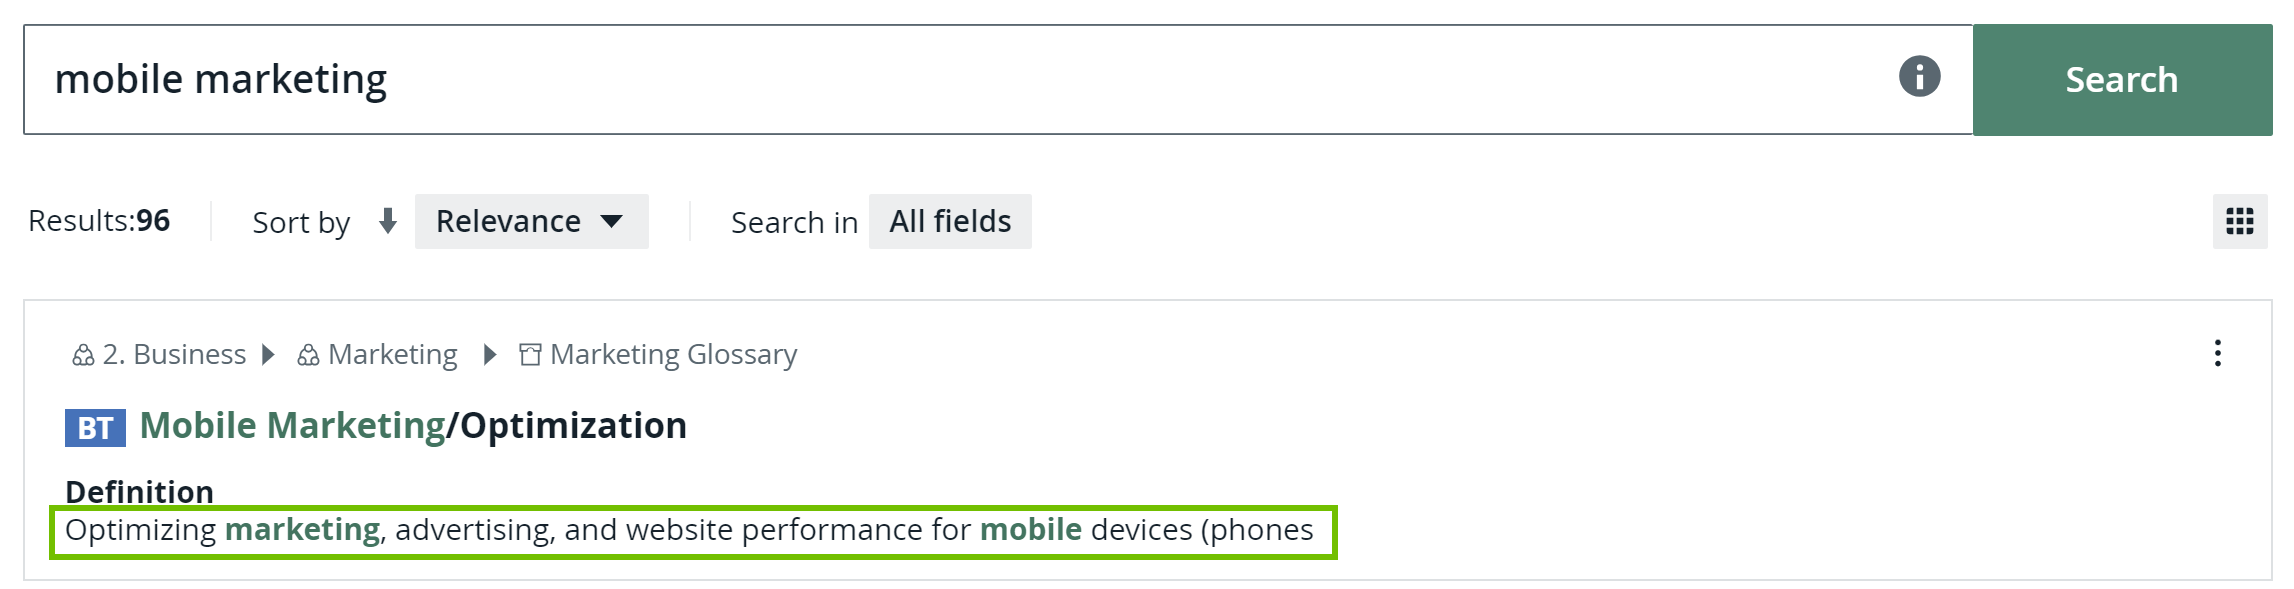Open the Marketing Glossary breadcrumb
Screen dimensions: 2294x589
673,354
